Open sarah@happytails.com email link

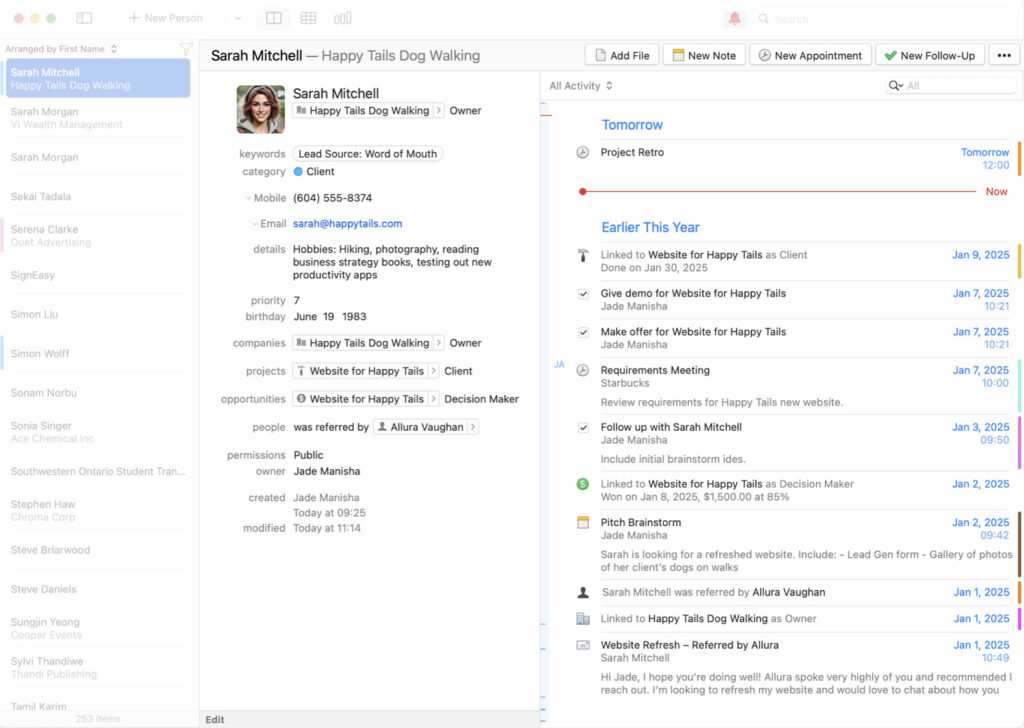347,223
